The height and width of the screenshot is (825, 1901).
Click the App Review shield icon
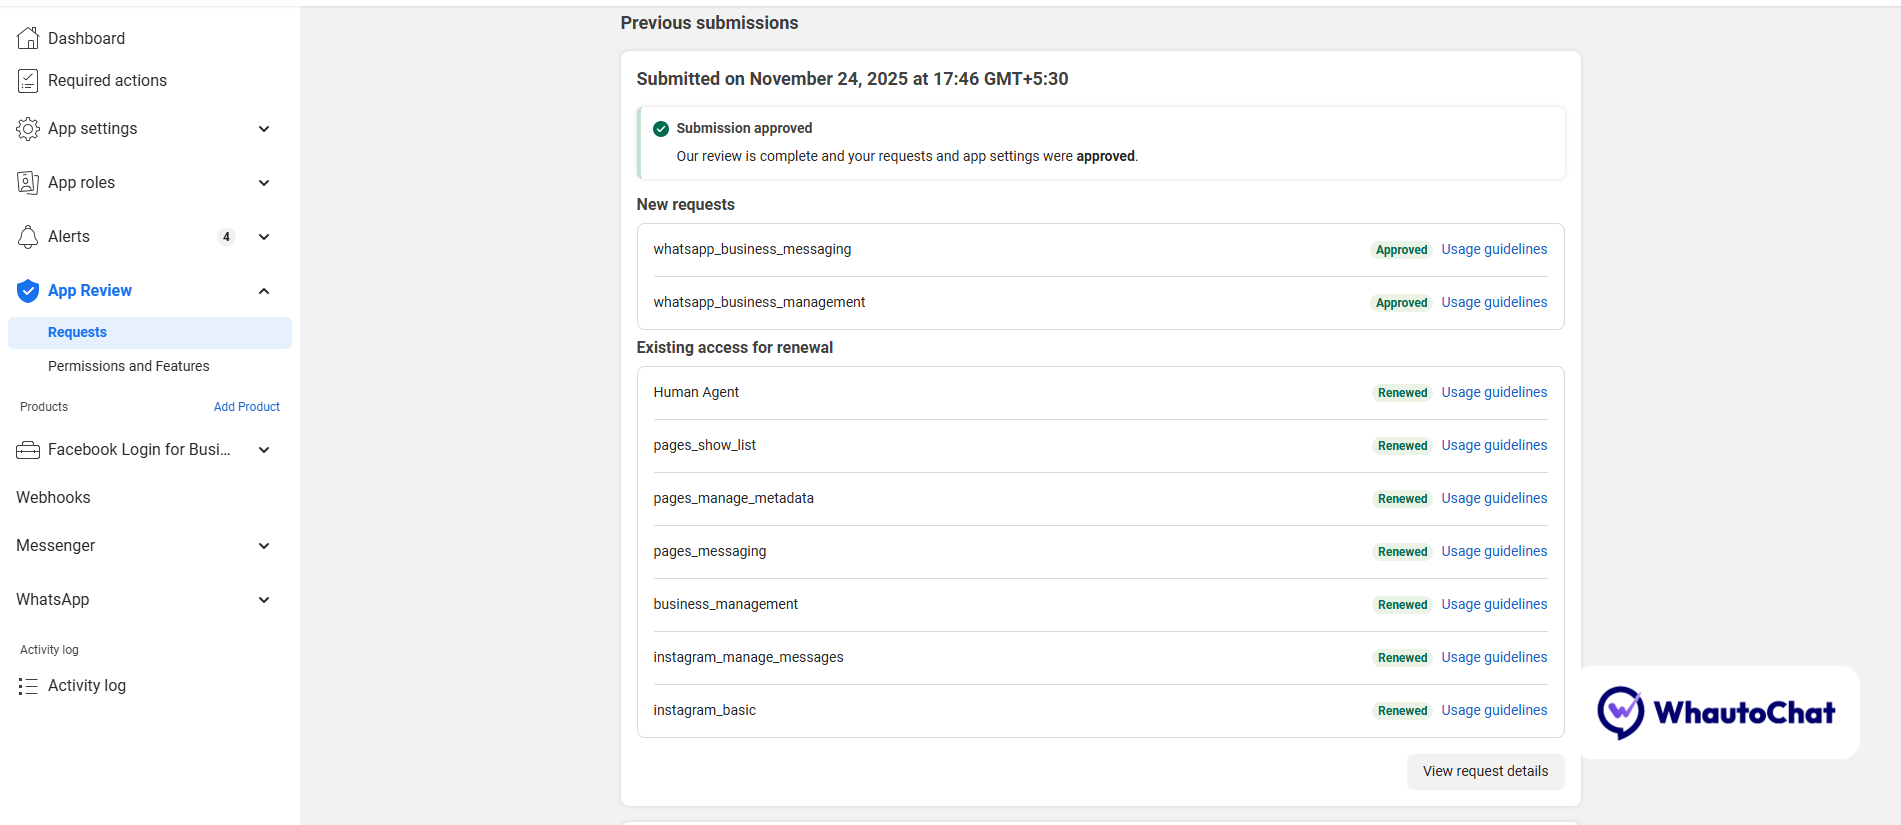28,291
